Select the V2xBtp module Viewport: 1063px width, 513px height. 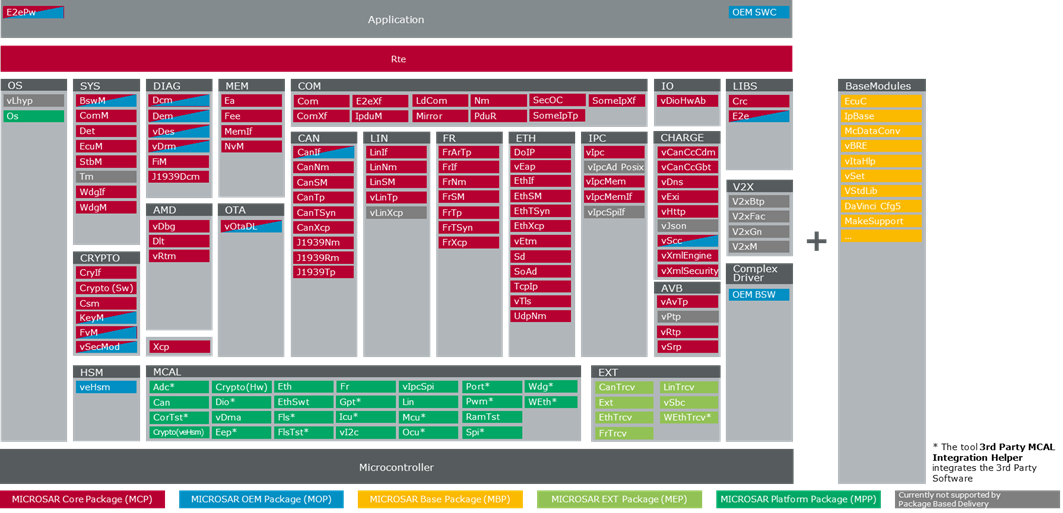click(759, 201)
